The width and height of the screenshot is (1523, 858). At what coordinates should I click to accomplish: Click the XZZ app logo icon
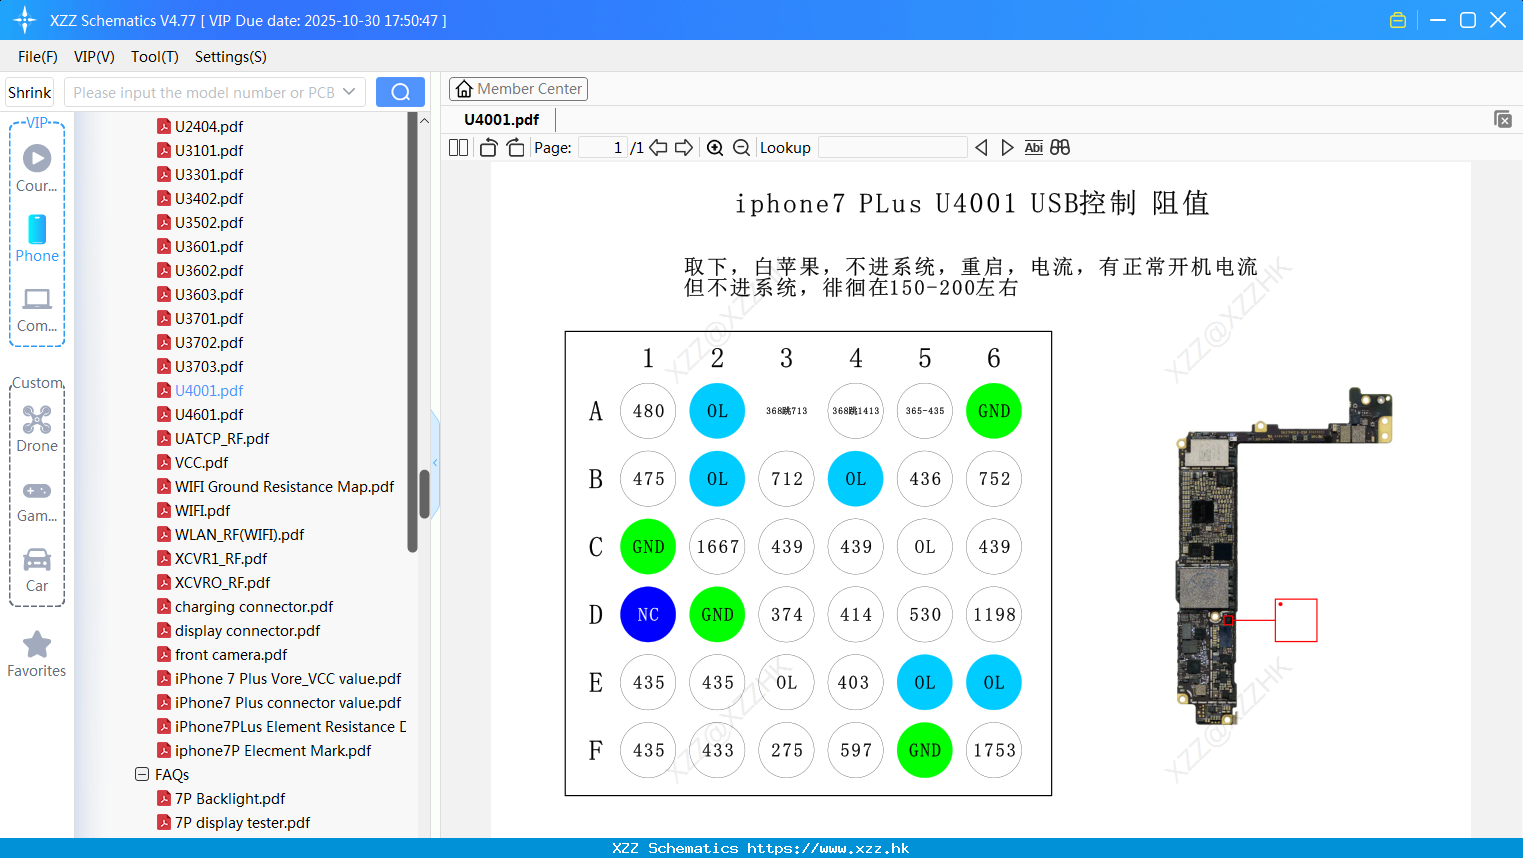[25, 20]
